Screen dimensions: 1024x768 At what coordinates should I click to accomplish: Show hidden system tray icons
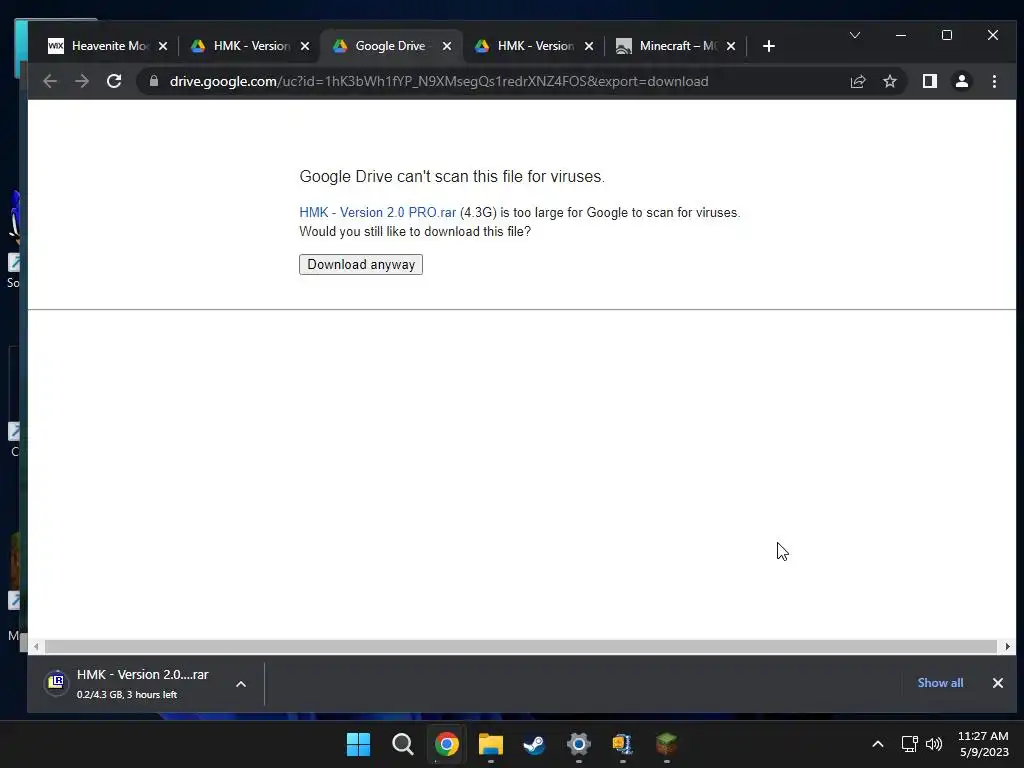(878, 744)
